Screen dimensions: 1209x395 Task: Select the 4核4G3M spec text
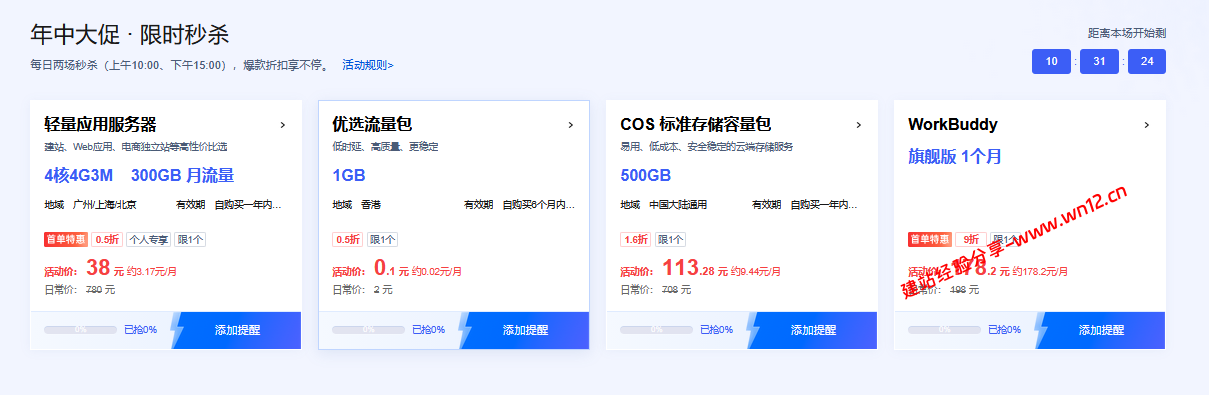pos(78,176)
